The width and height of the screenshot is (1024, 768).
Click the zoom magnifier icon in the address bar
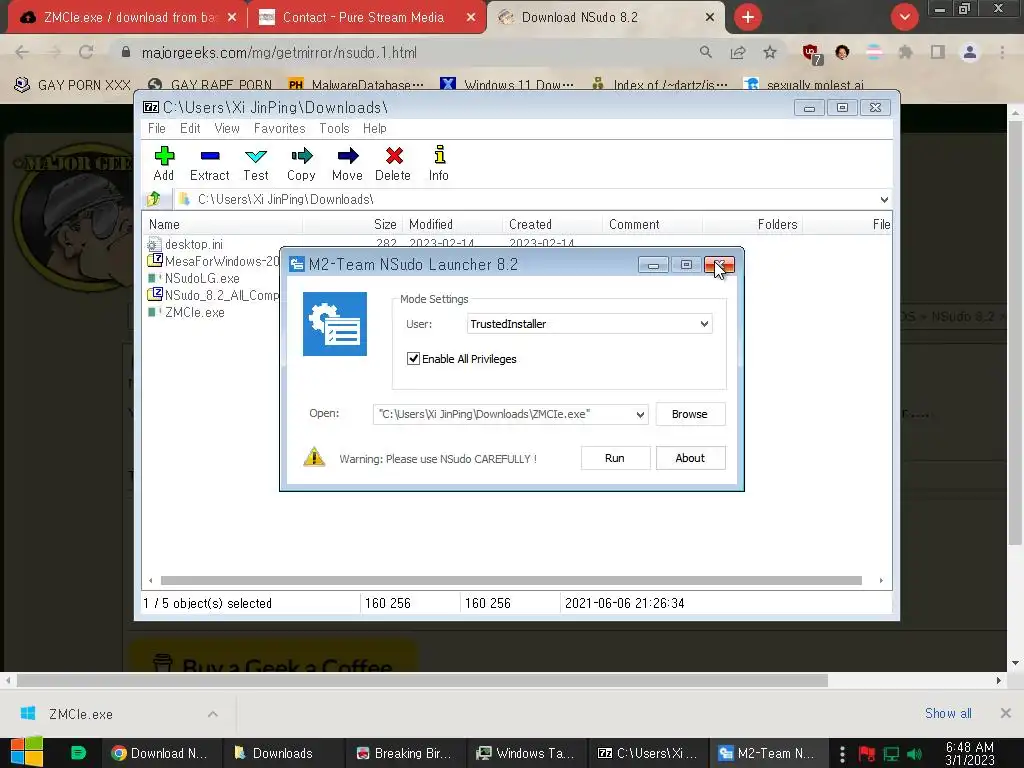(705, 52)
